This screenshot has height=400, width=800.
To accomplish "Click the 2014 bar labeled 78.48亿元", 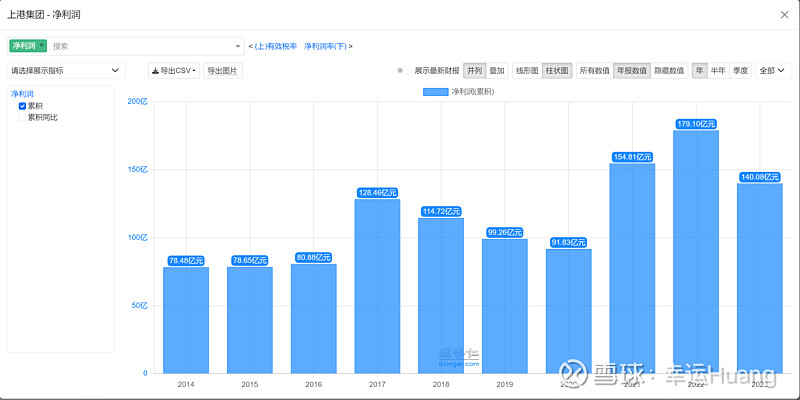I will click(x=186, y=320).
